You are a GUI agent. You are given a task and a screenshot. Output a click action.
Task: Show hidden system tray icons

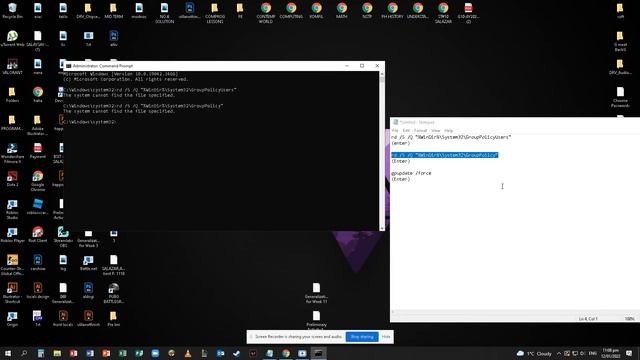559,353
